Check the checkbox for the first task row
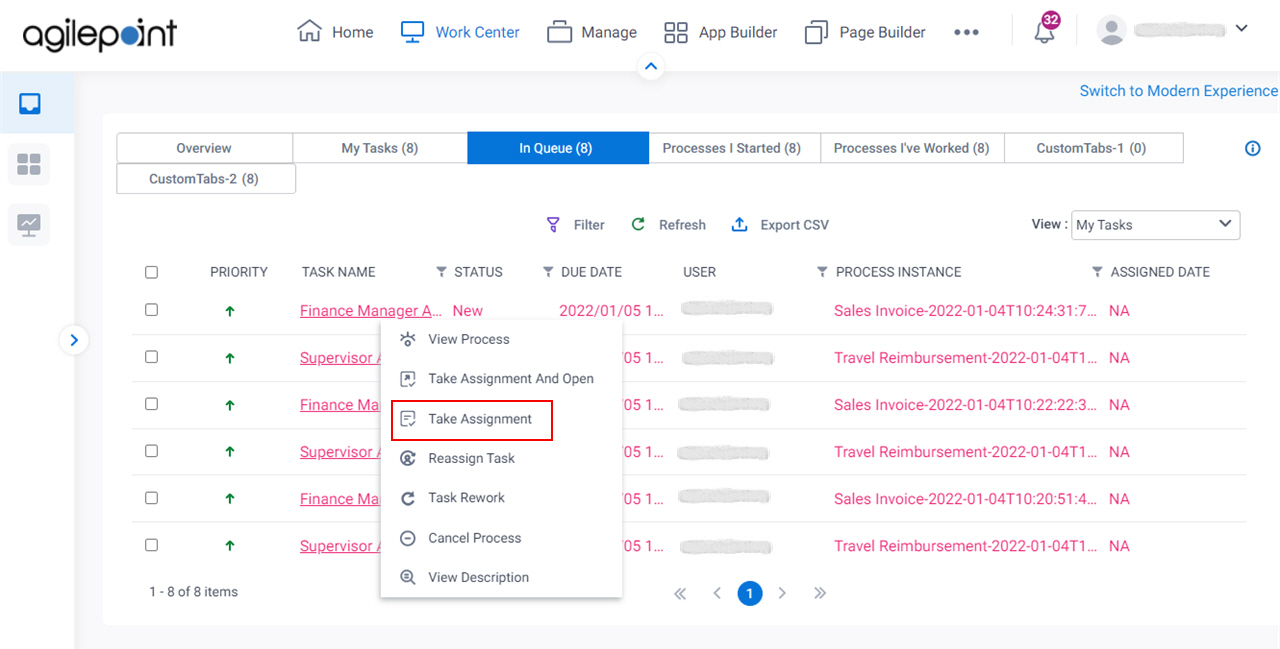 151,309
